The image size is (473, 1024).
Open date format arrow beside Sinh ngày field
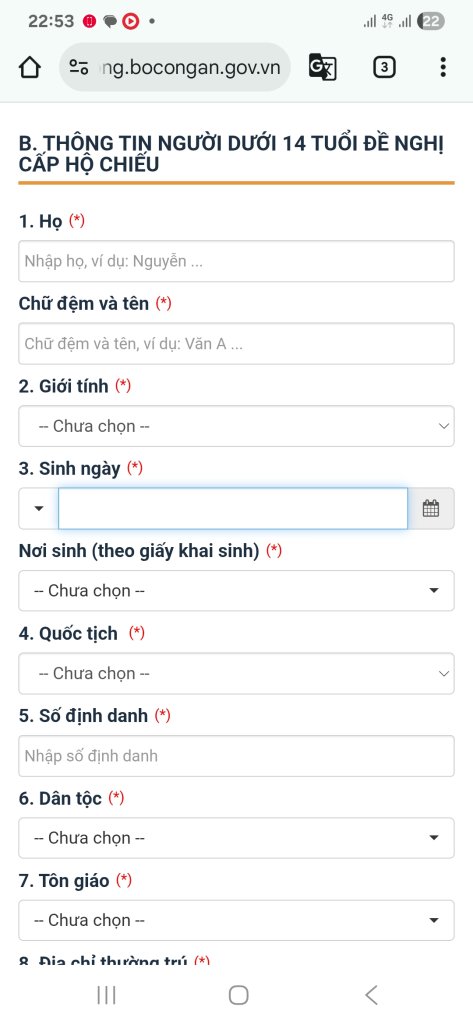click(39, 508)
